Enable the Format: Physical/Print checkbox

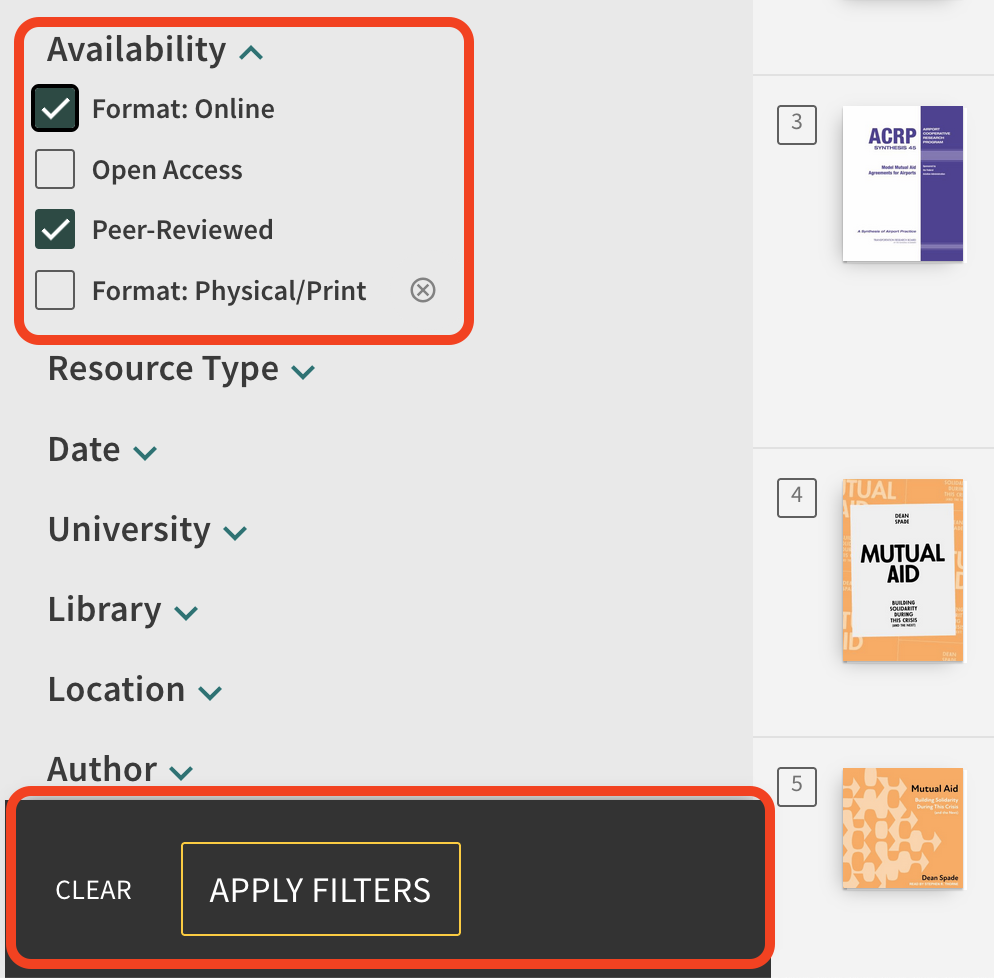coord(55,291)
